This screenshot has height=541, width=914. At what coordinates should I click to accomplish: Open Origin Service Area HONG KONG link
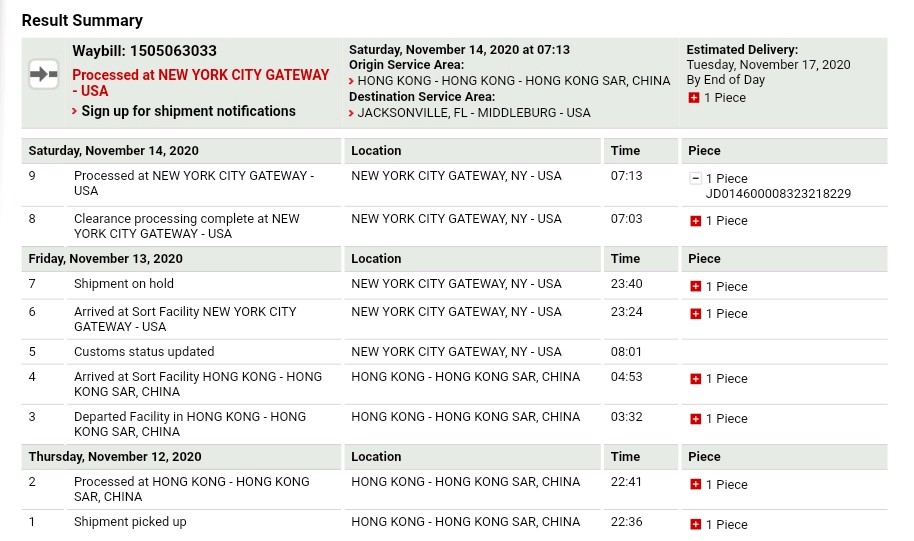click(x=514, y=80)
